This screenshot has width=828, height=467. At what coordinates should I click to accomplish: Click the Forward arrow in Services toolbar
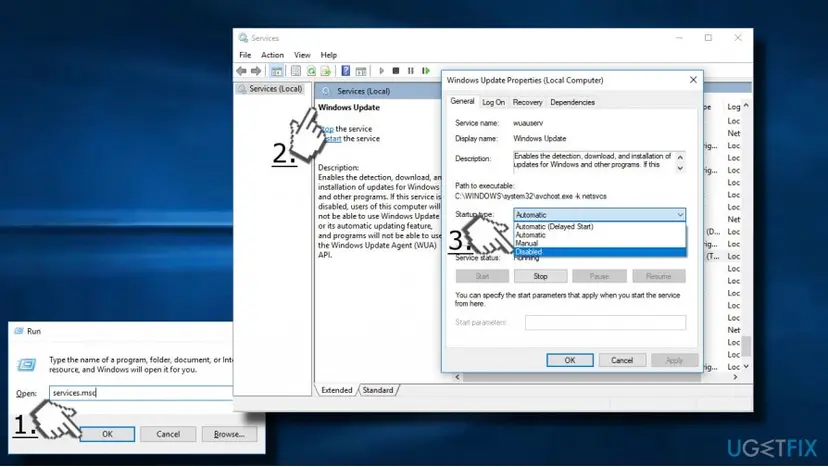[256, 71]
